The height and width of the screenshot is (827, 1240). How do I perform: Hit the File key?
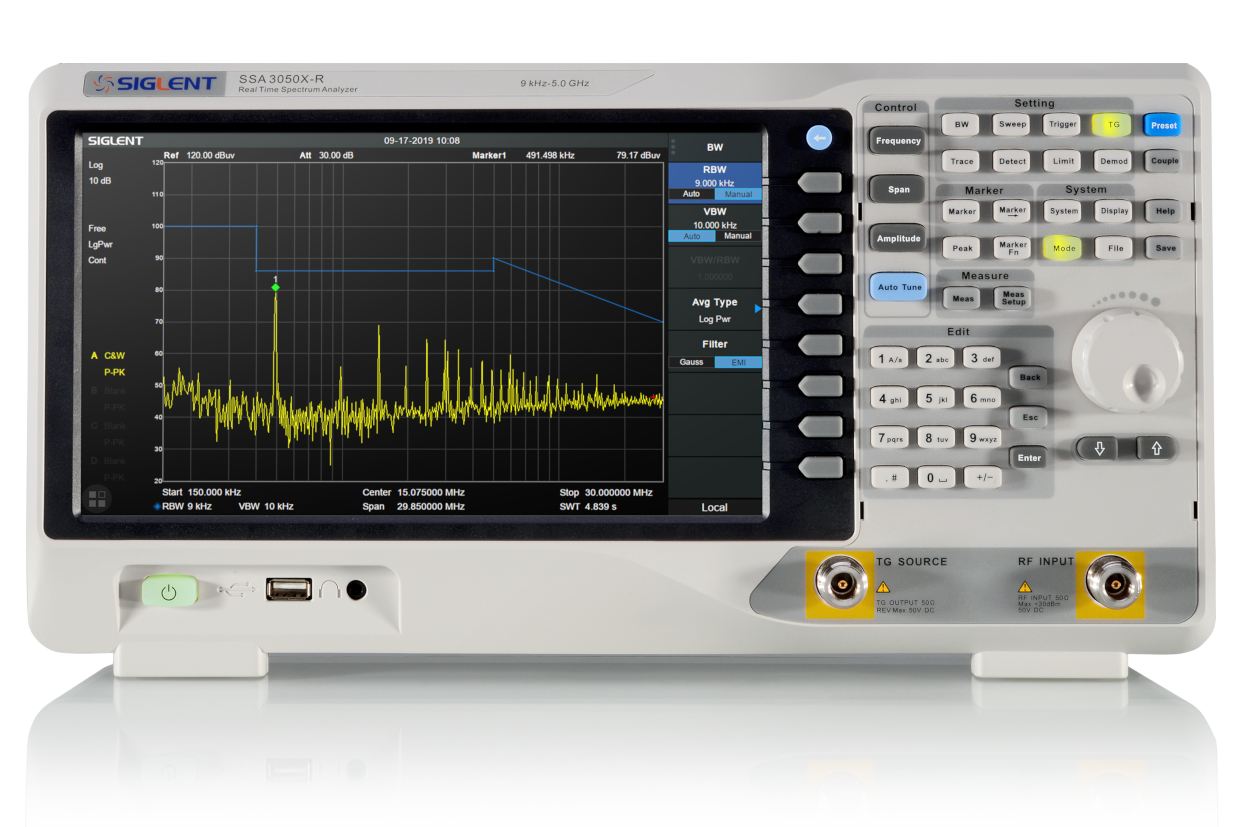tap(1114, 248)
